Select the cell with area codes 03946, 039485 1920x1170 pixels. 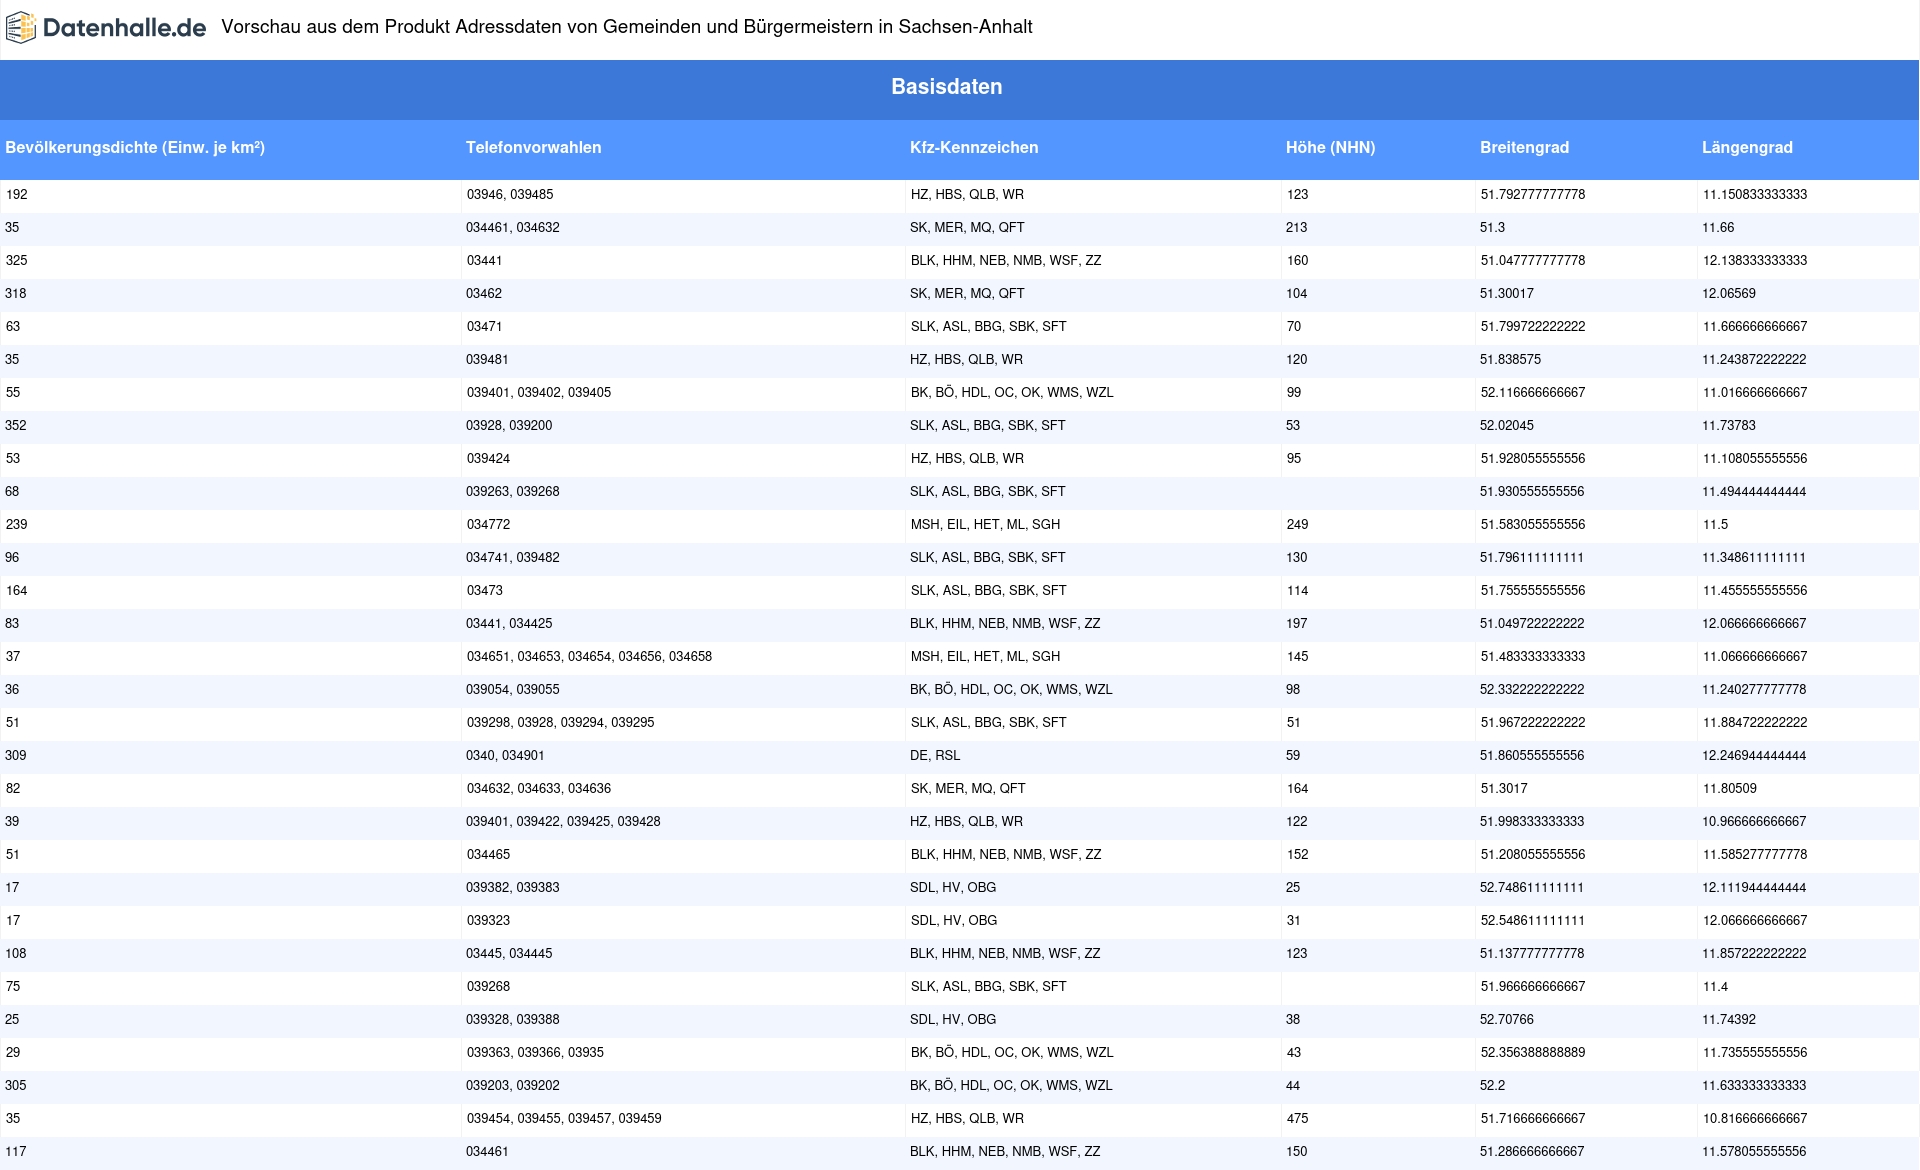pyautogui.click(x=510, y=195)
